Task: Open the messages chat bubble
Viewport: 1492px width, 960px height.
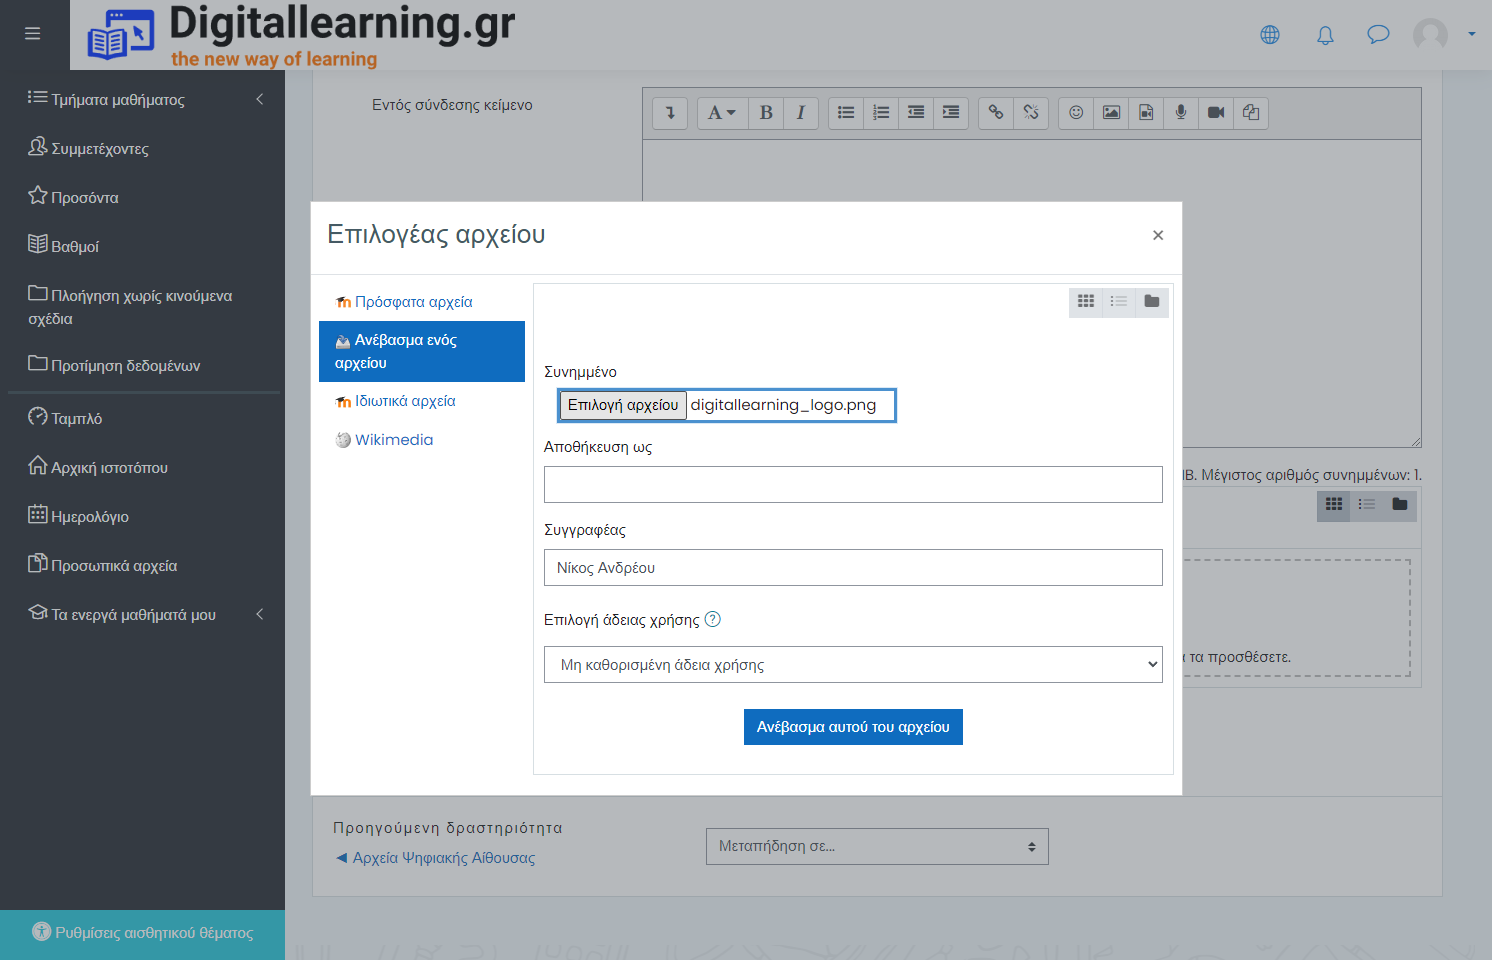Action: [1378, 35]
